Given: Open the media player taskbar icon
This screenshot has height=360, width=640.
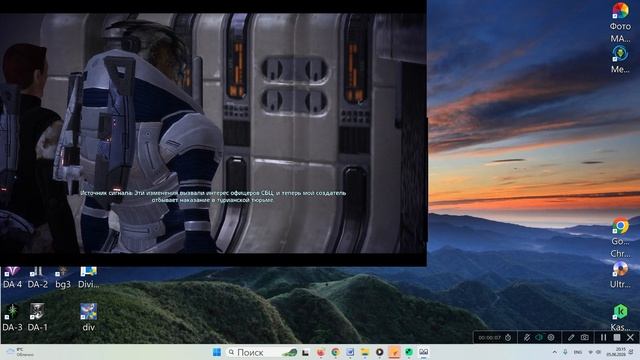Looking at the screenshot, I should point(380,352).
